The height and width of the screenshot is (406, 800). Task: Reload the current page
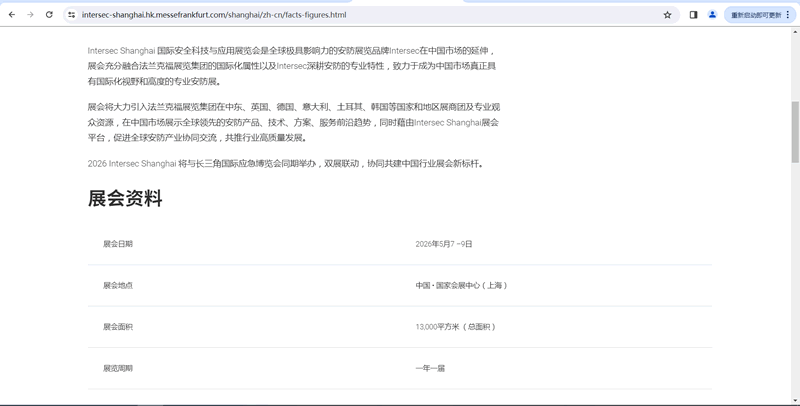point(49,15)
